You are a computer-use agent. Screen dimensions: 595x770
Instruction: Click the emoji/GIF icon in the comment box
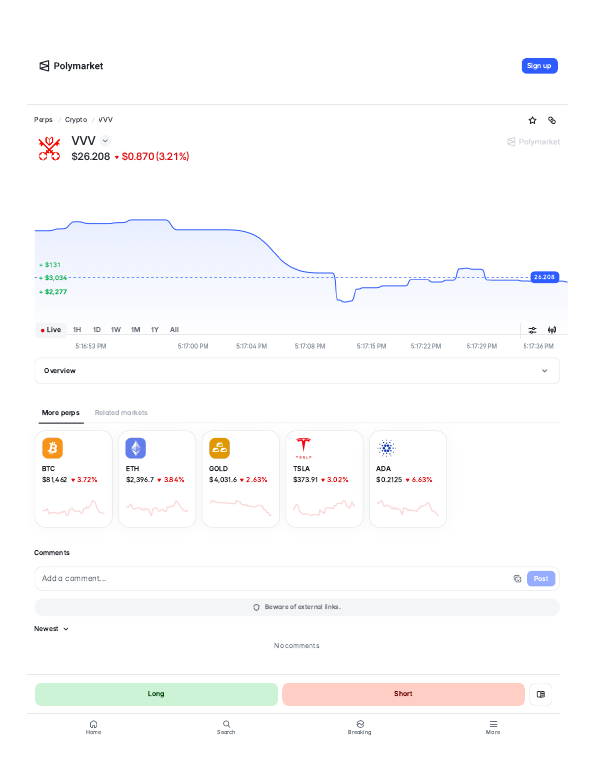517,578
